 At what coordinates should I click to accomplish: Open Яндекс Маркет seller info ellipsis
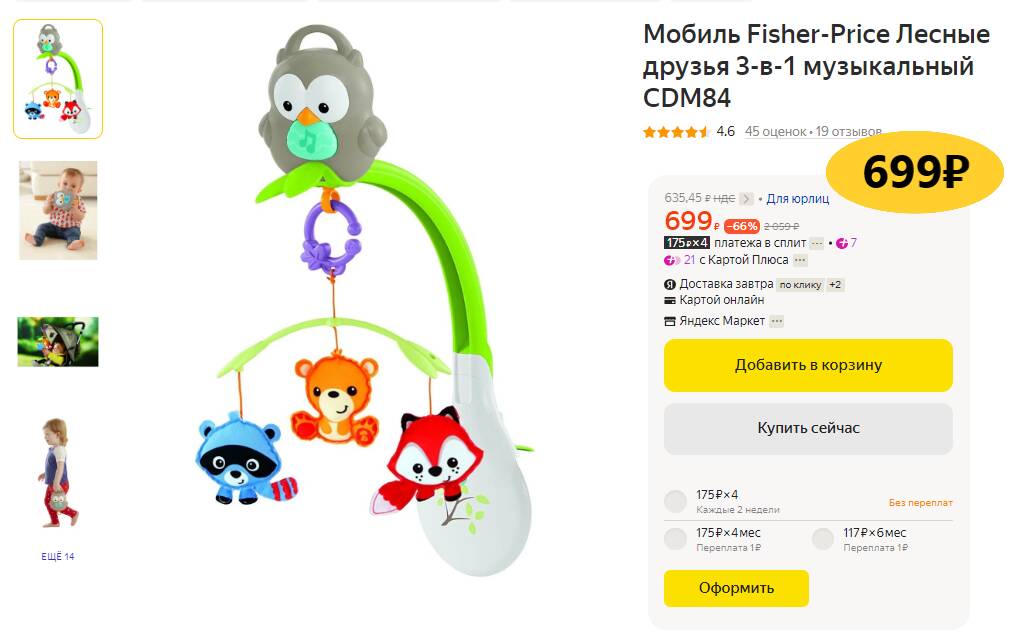click(777, 321)
